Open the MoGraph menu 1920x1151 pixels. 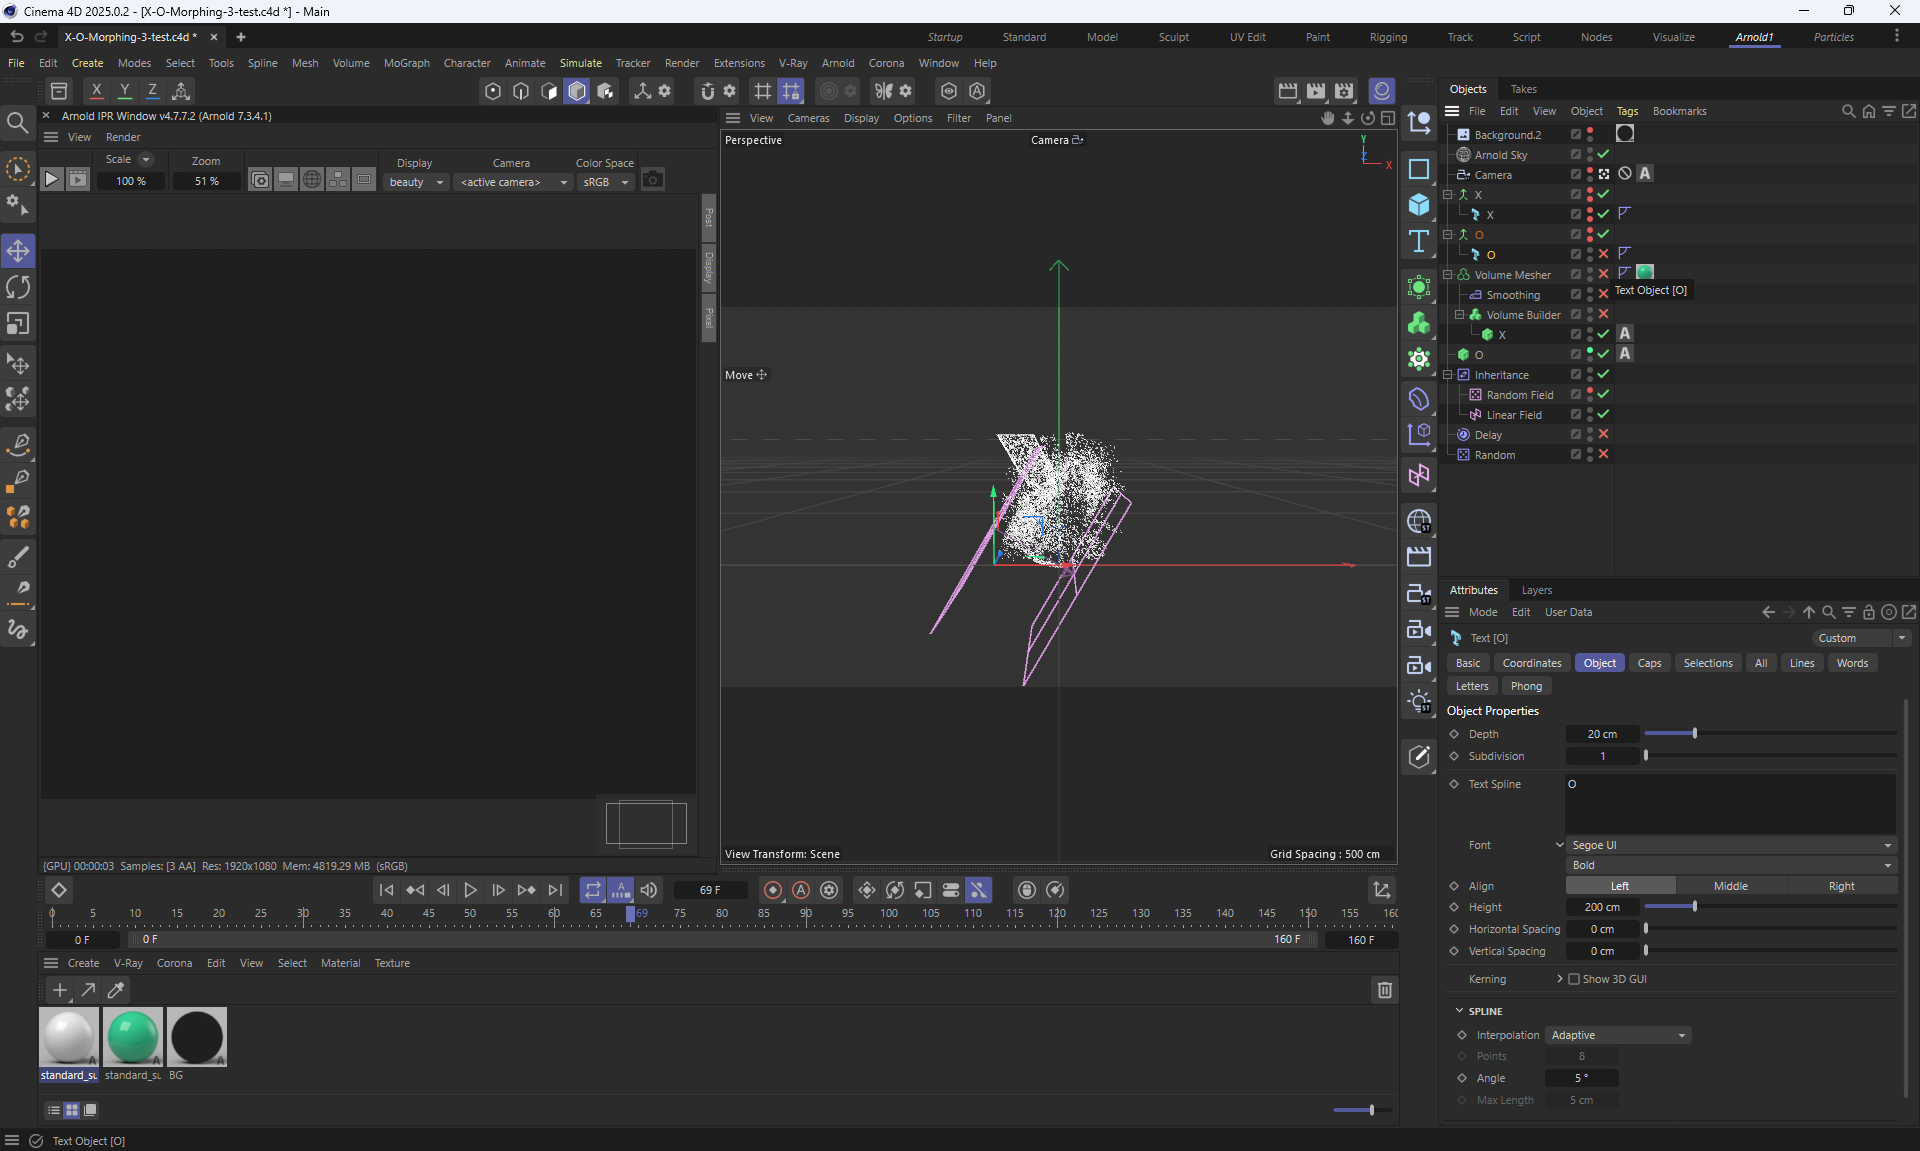click(x=406, y=63)
